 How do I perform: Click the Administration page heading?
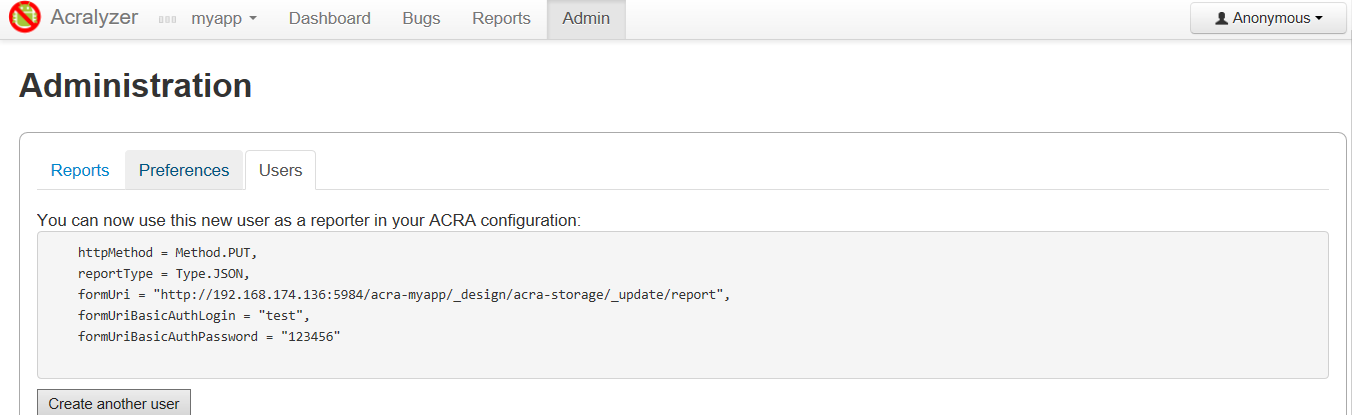136,85
